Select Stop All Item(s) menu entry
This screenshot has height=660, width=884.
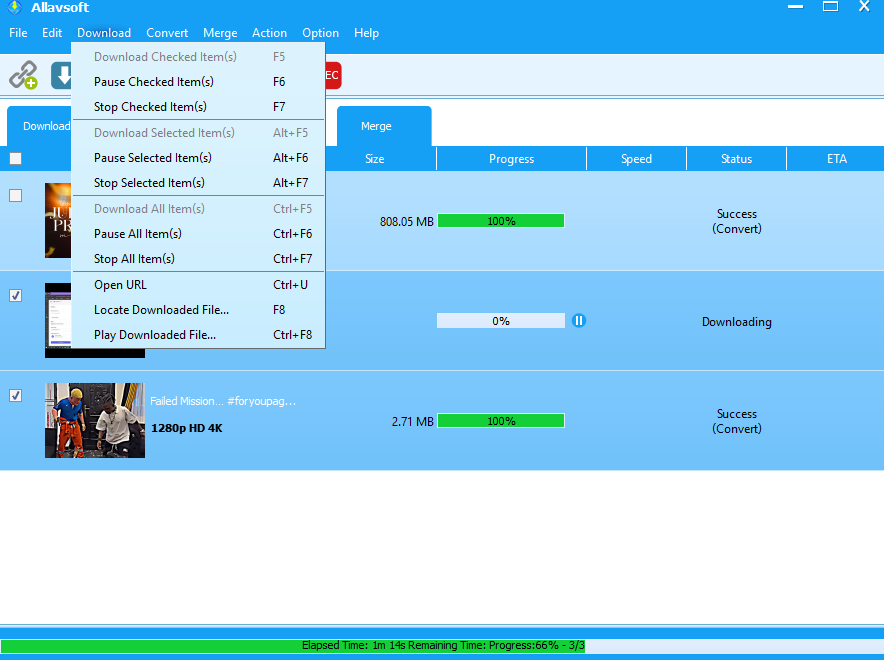click(134, 259)
